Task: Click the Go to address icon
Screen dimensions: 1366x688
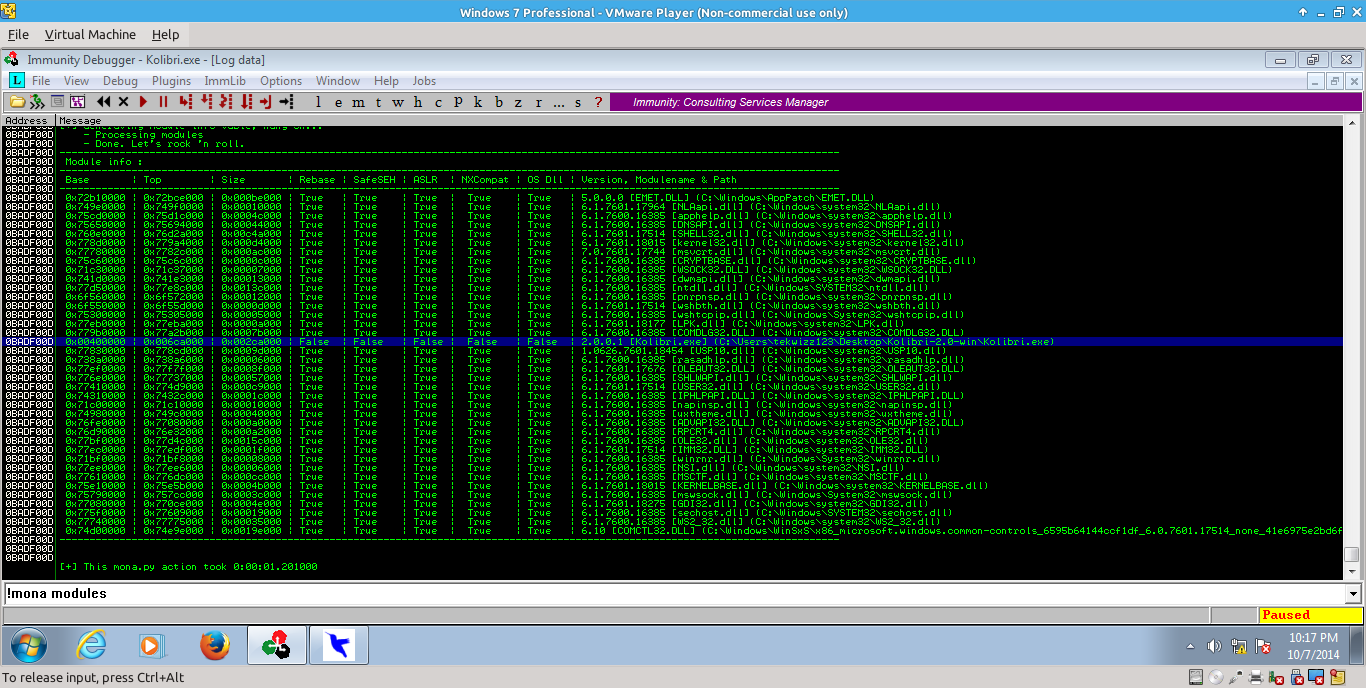Action: (x=286, y=102)
